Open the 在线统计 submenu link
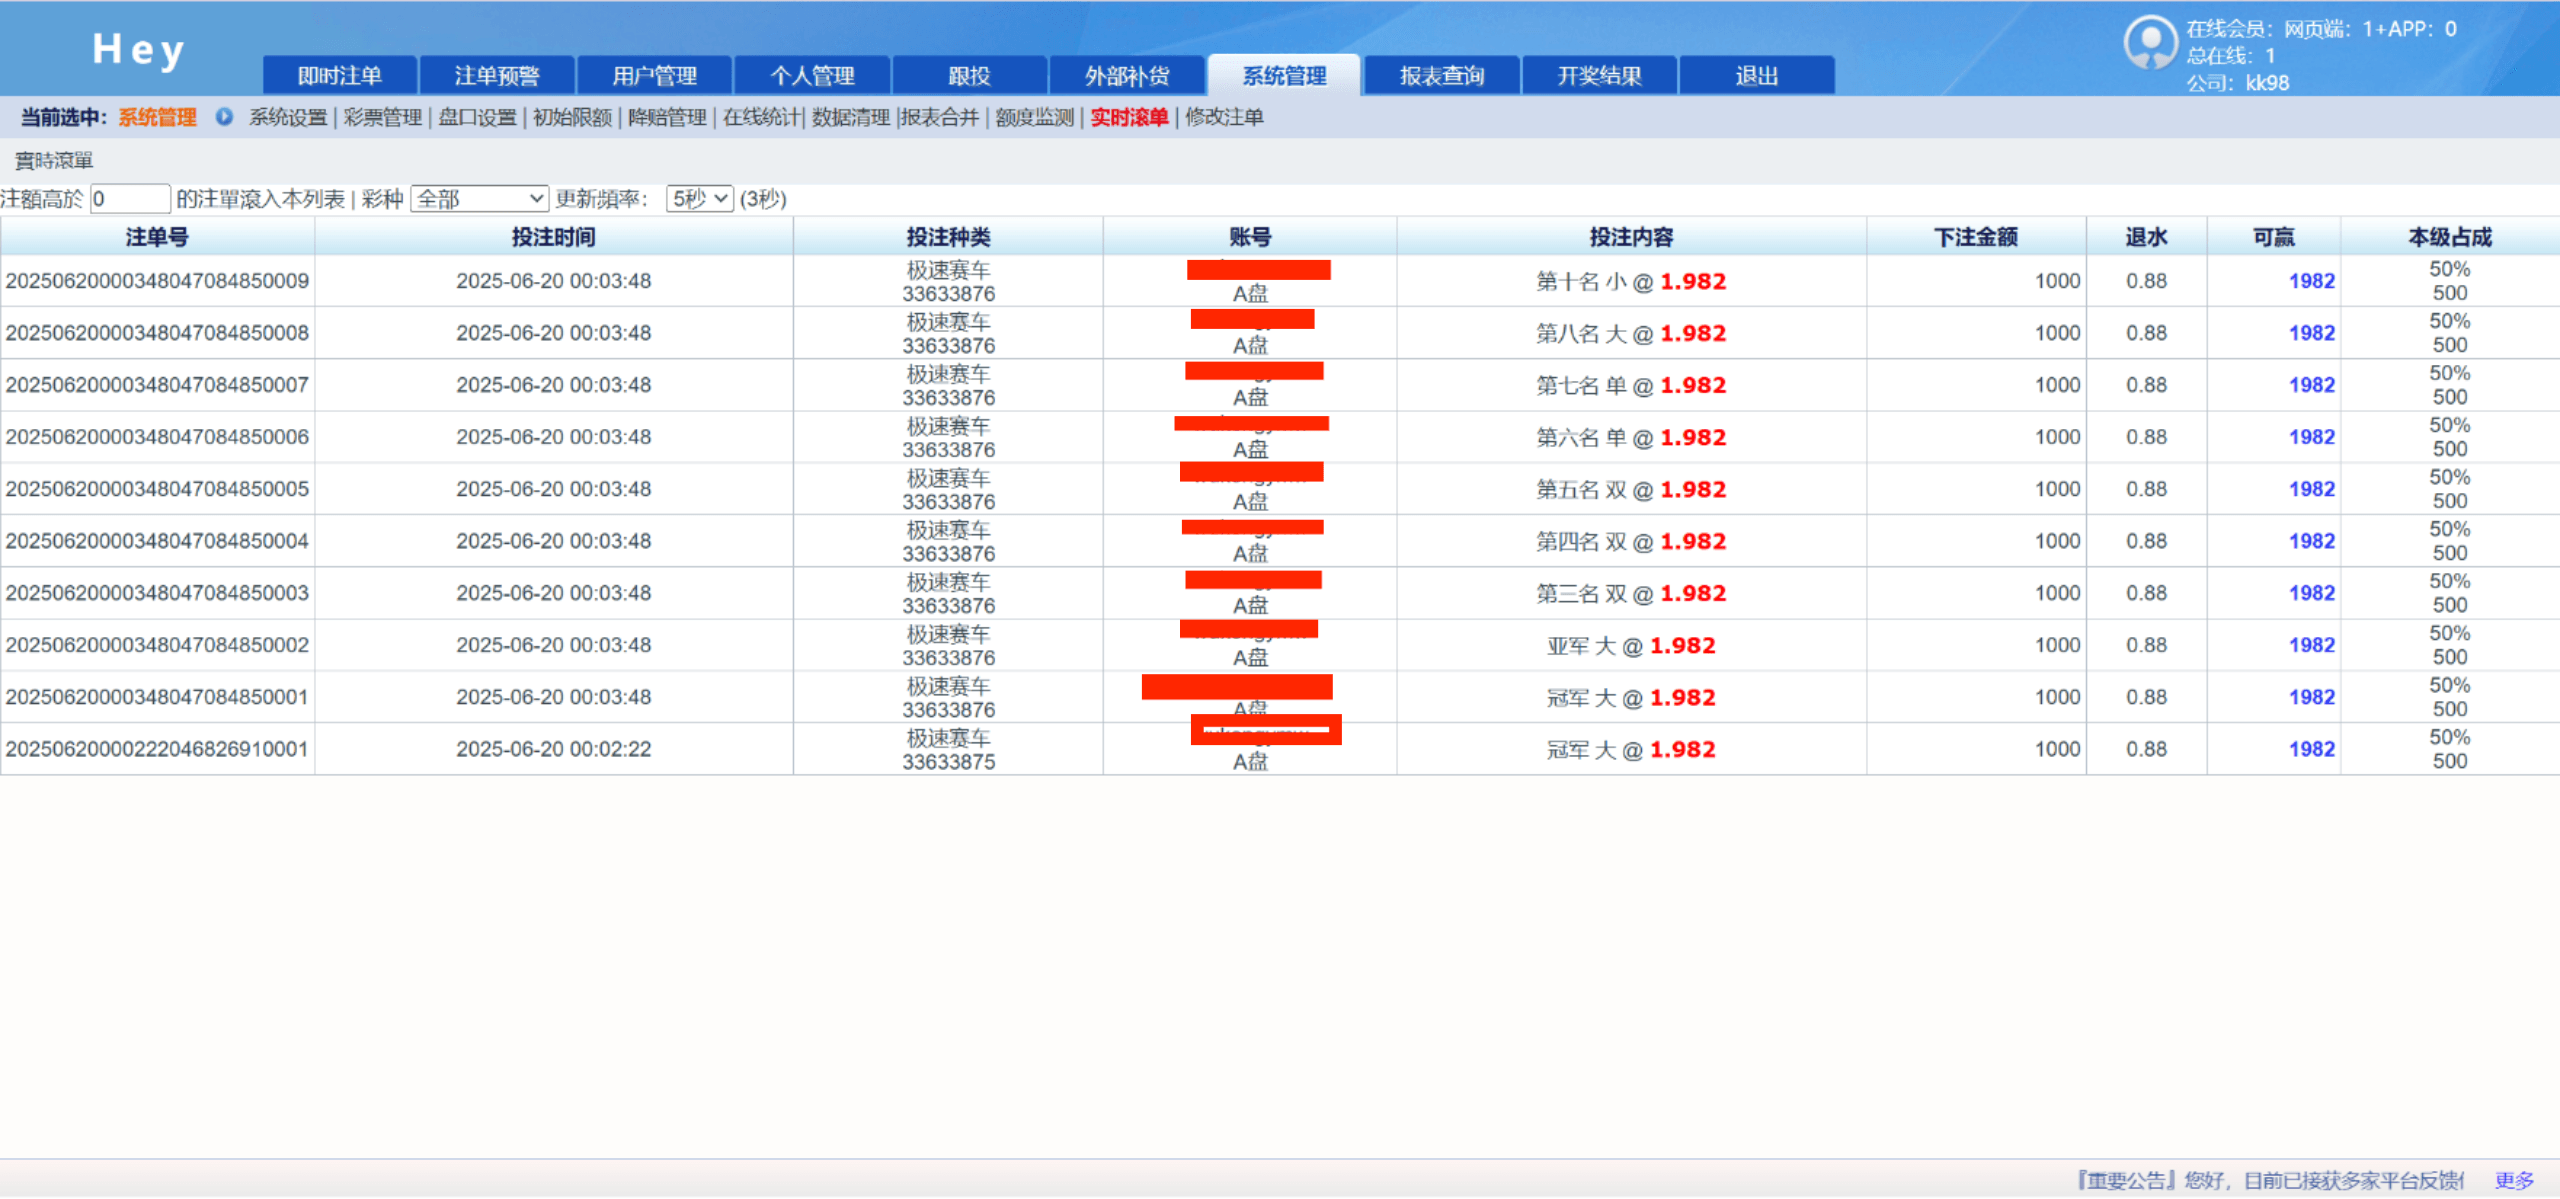 click(x=762, y=118)
